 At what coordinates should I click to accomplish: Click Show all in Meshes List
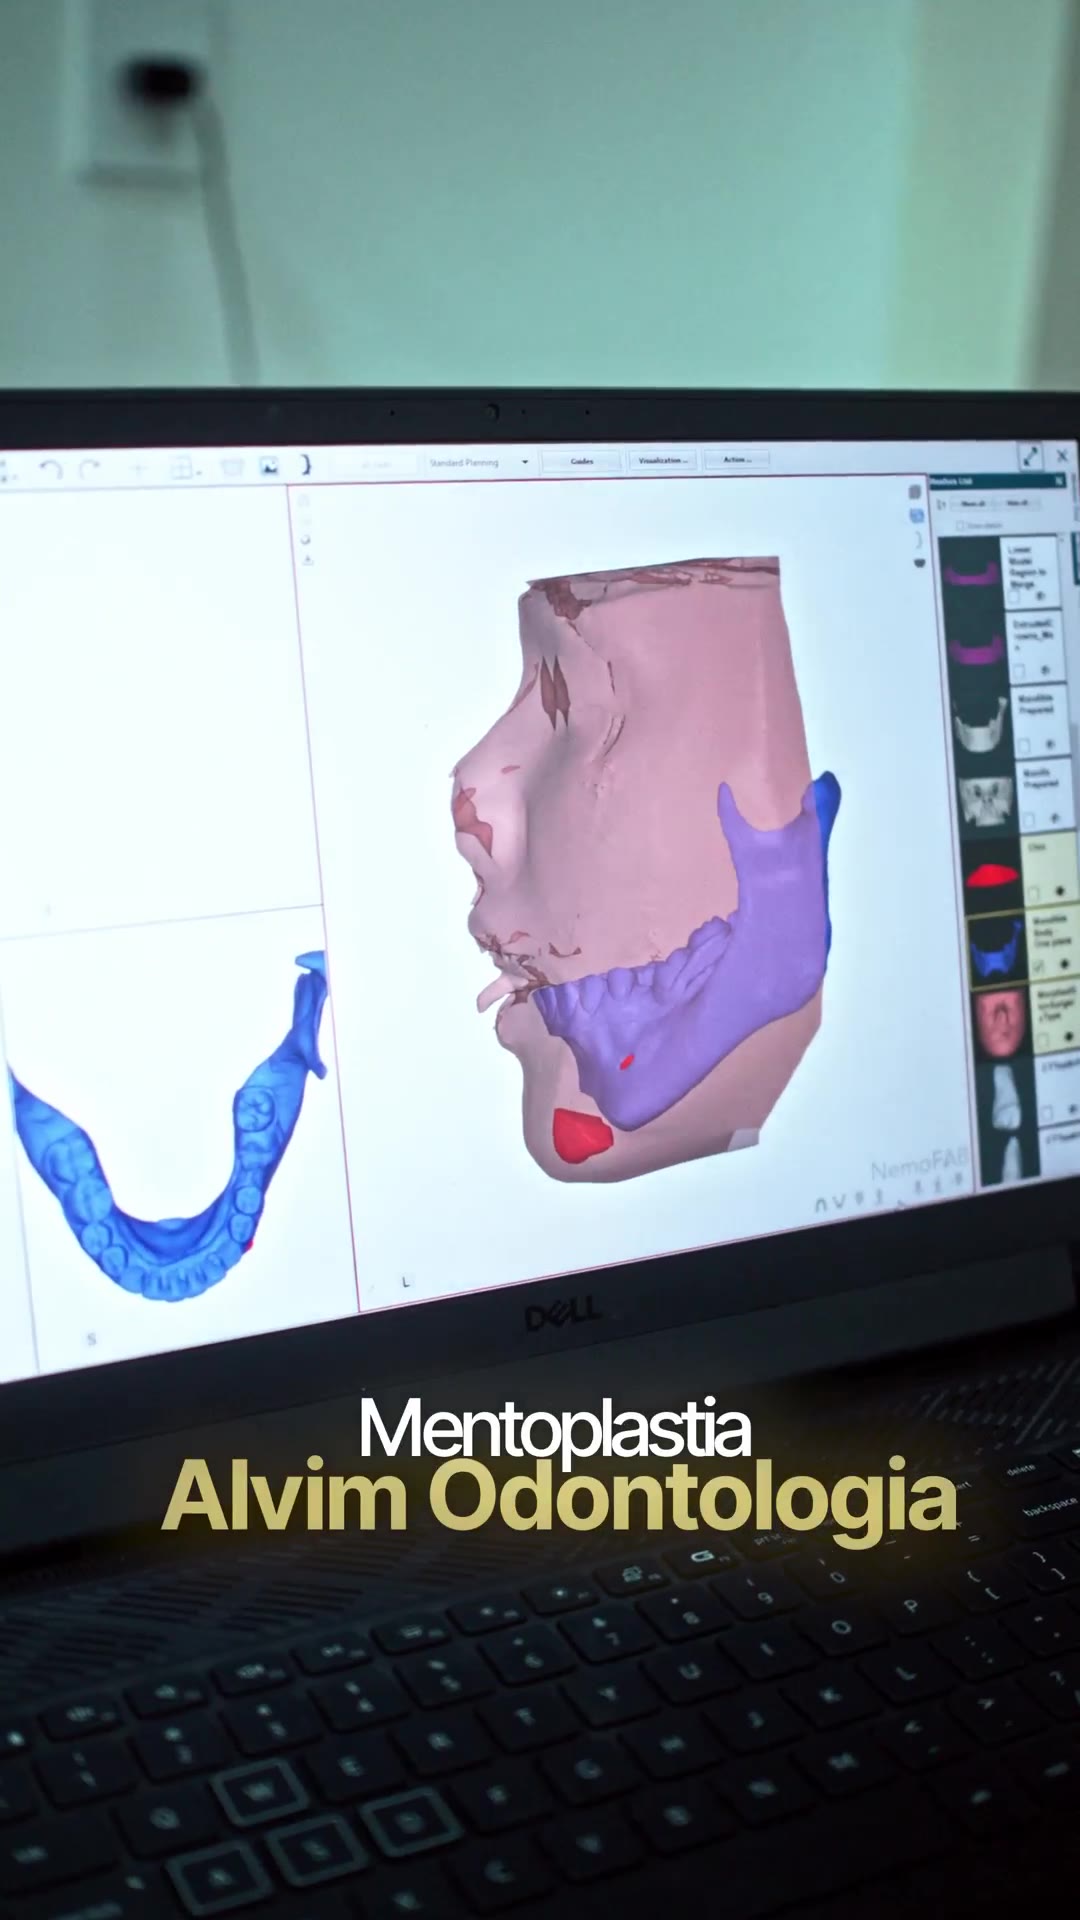[973, 503]
